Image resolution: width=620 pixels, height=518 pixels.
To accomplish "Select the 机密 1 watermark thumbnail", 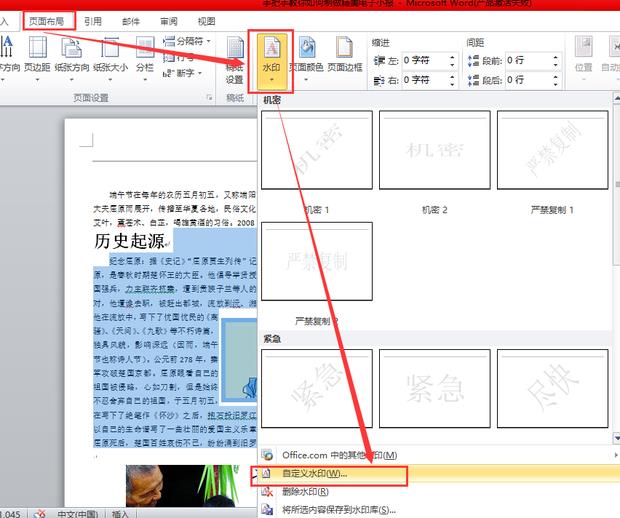I will (x=317, y=150).
